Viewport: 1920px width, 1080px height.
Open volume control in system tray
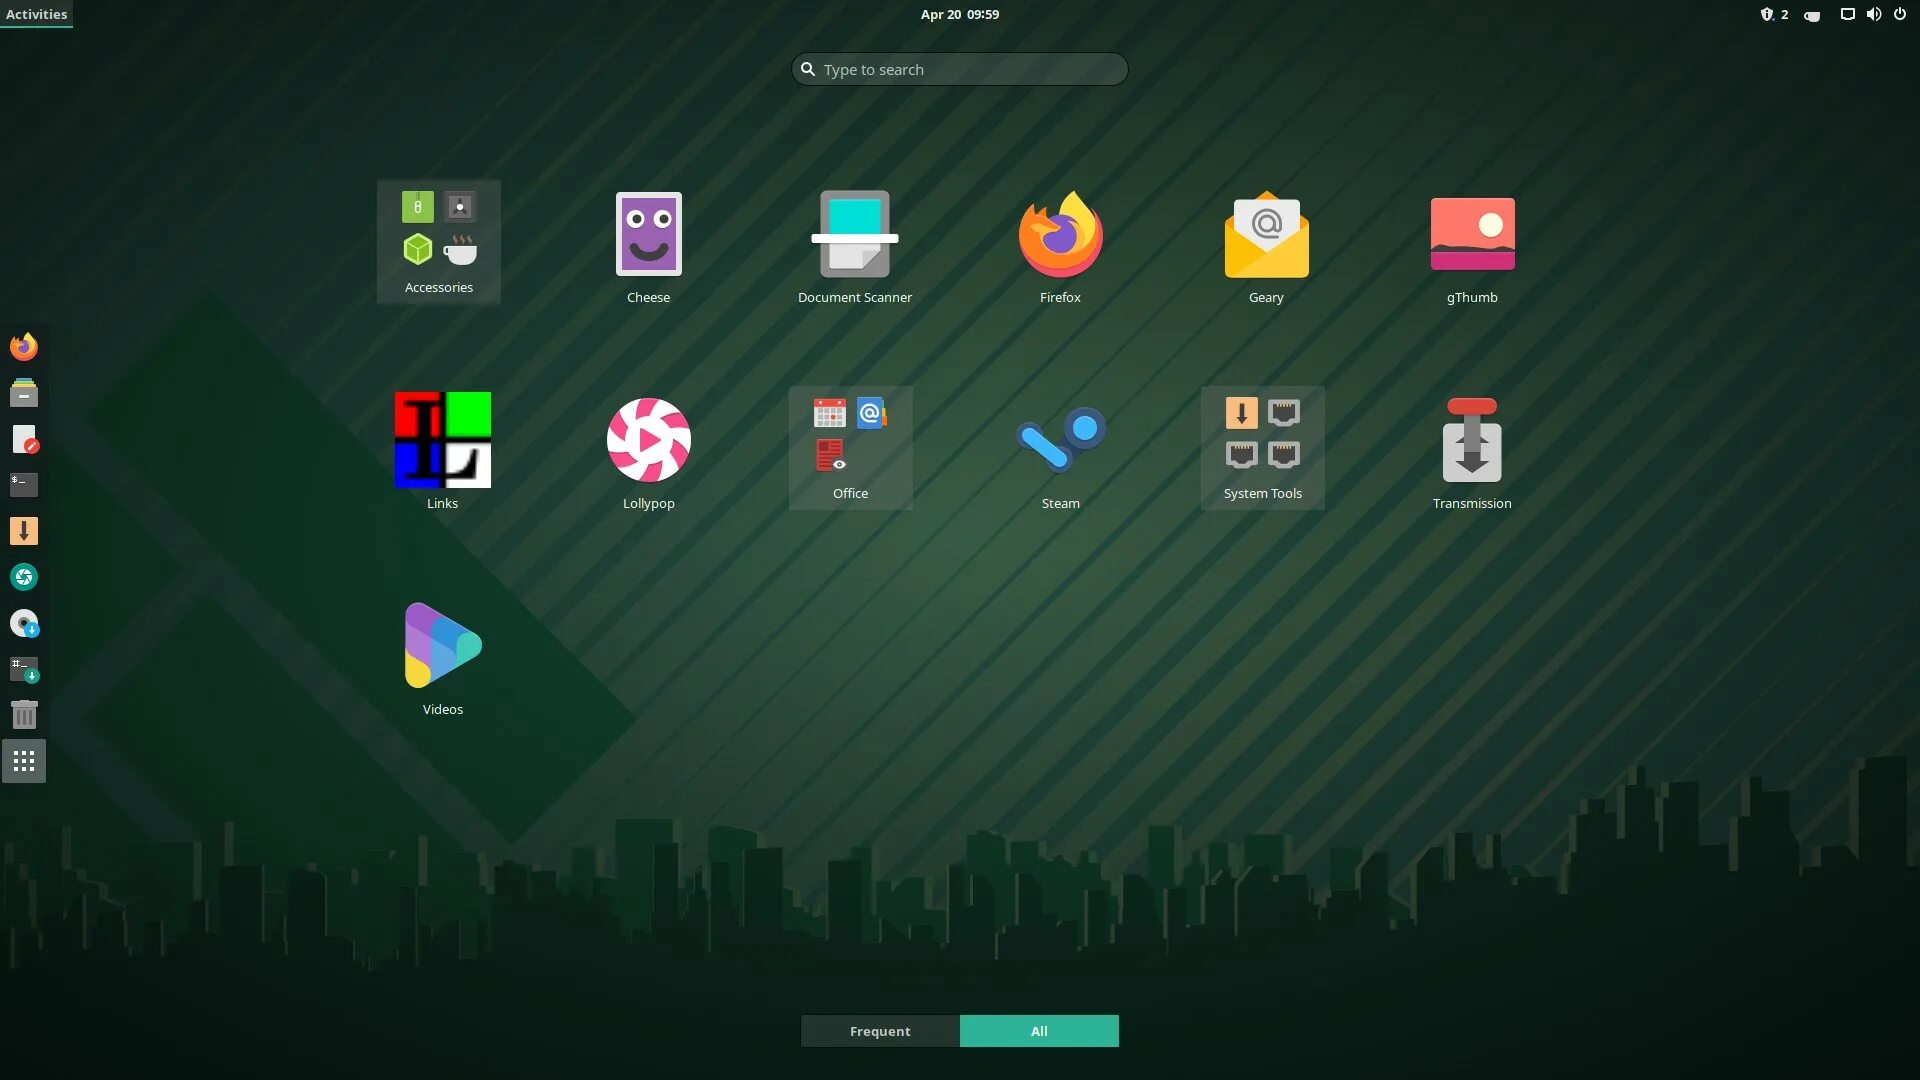(1873, 14)
